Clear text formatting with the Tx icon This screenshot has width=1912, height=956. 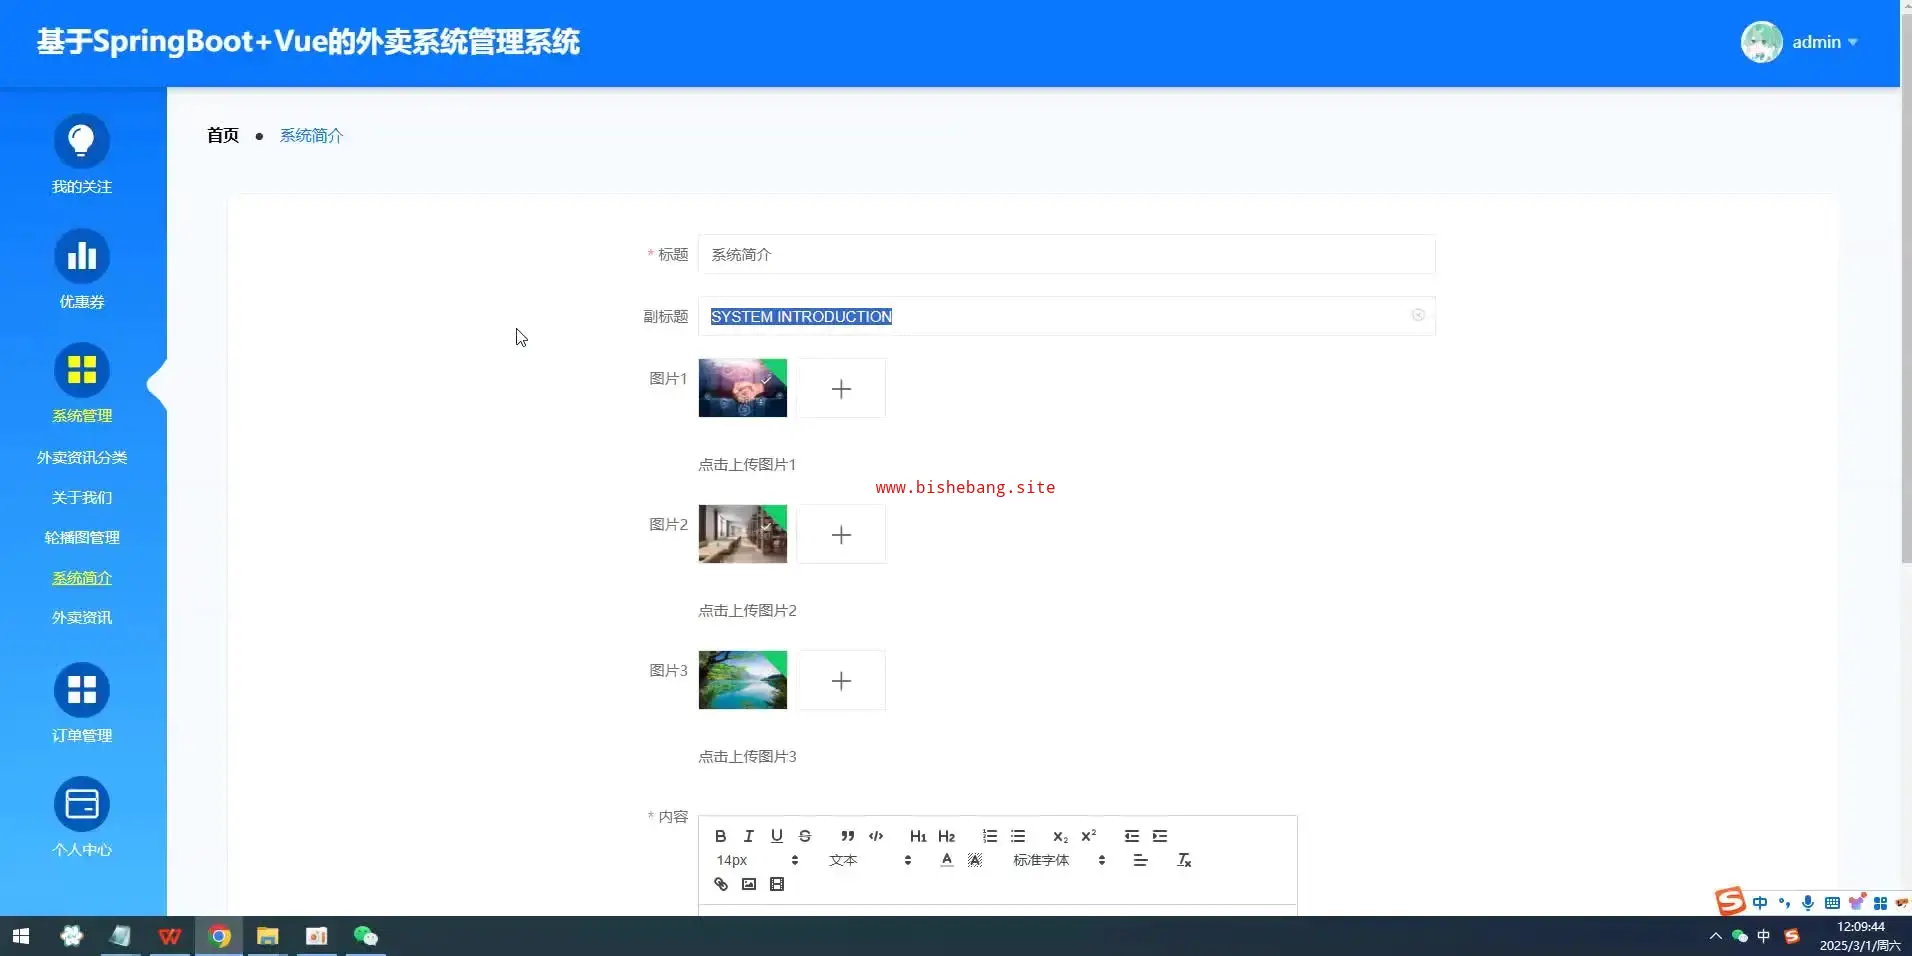tap(1184, 860)
